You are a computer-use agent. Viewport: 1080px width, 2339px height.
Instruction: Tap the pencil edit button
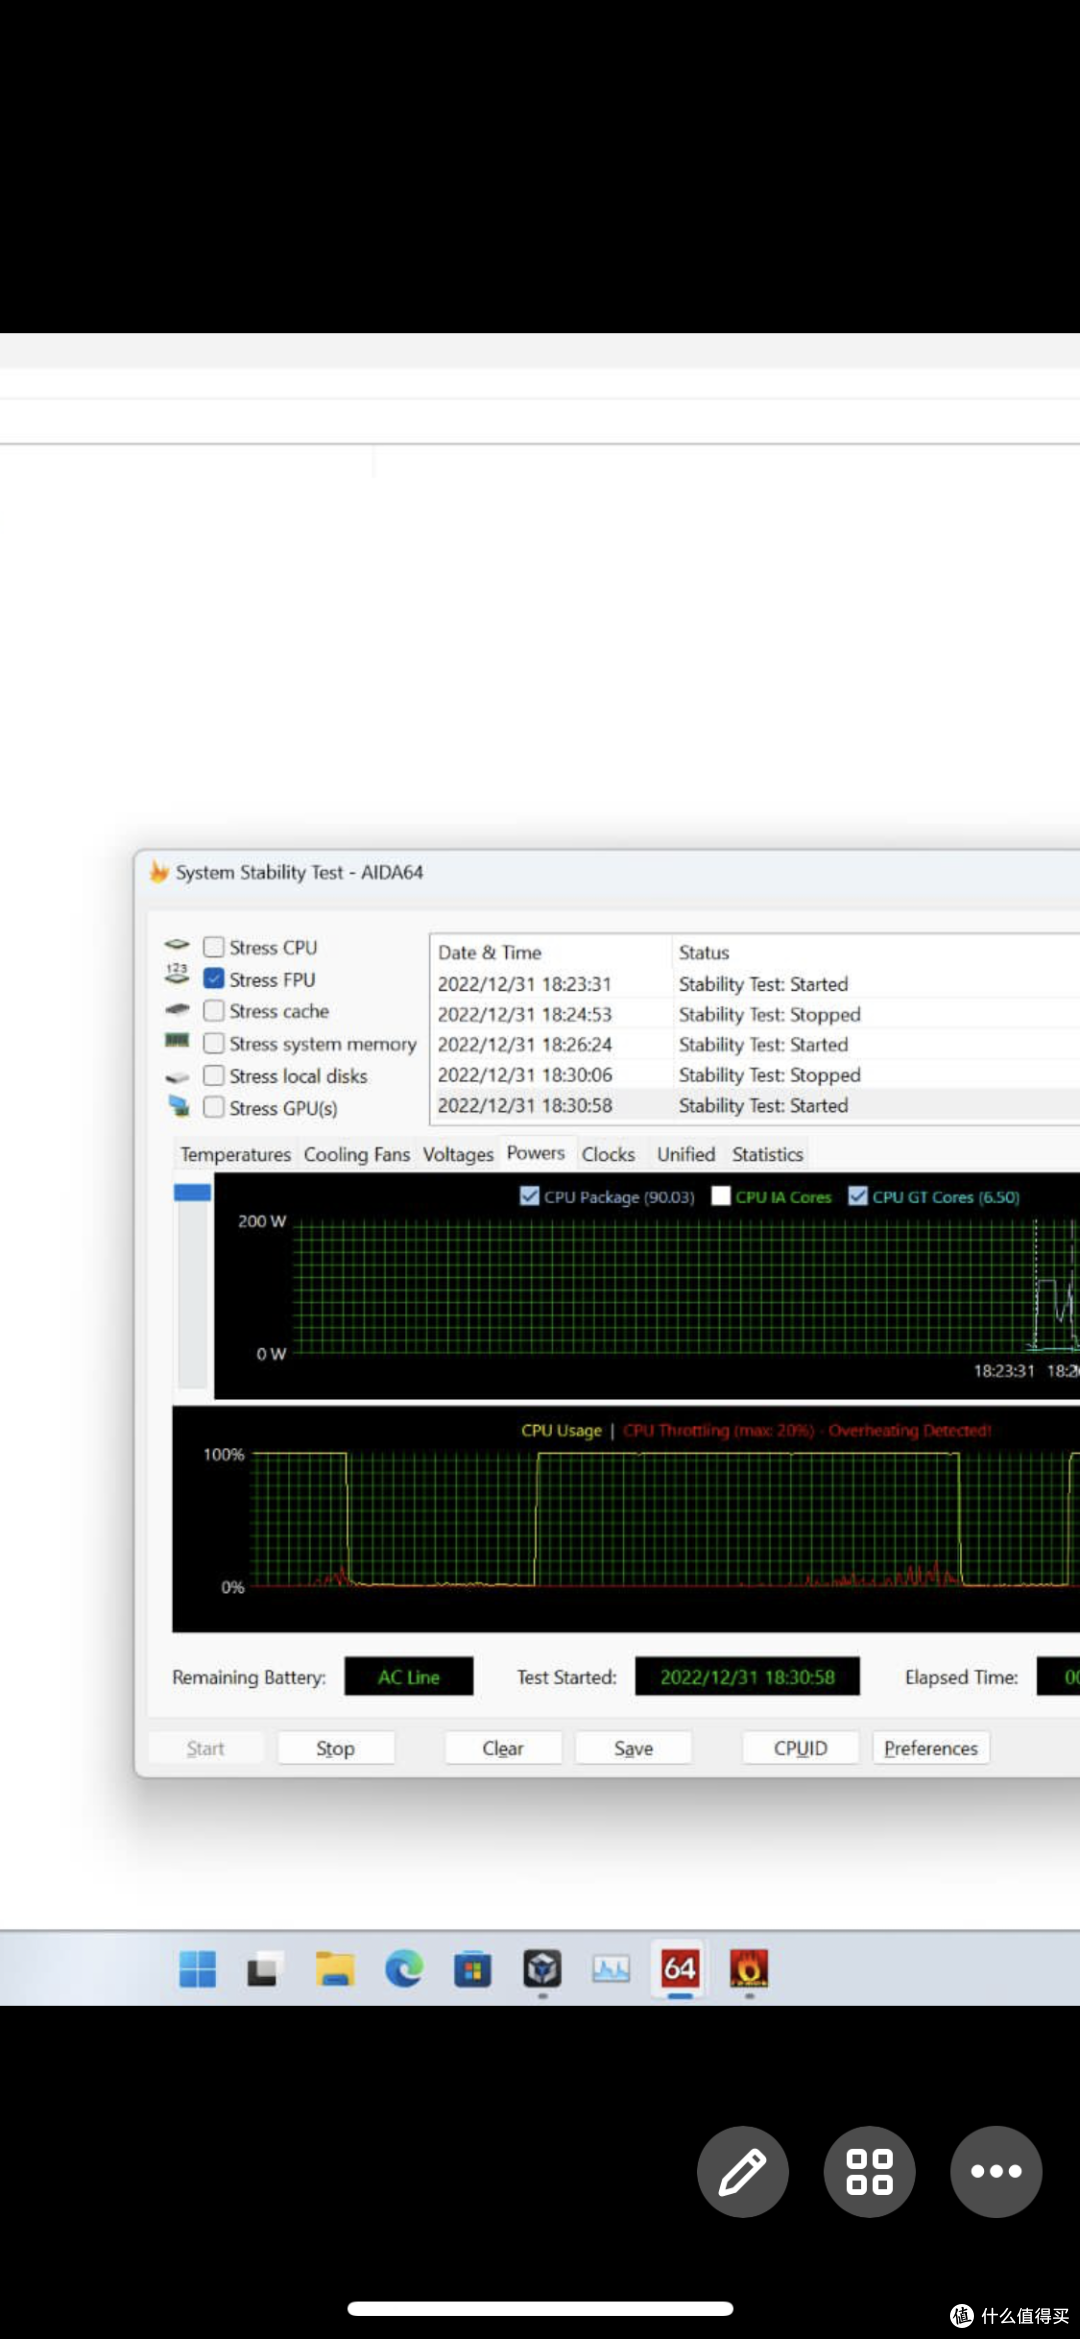[x=743, y=2171]
